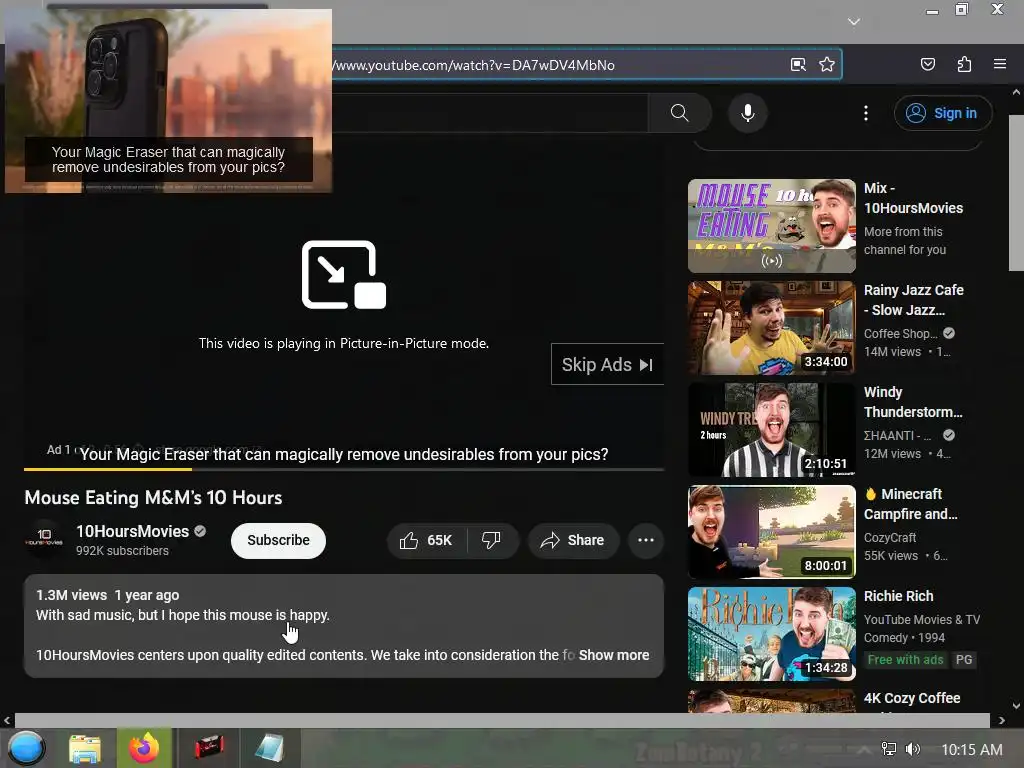Click the vertical page scrollbar thumb
The height and width of the screenshot is (768, 1024).
(1016, 193)
